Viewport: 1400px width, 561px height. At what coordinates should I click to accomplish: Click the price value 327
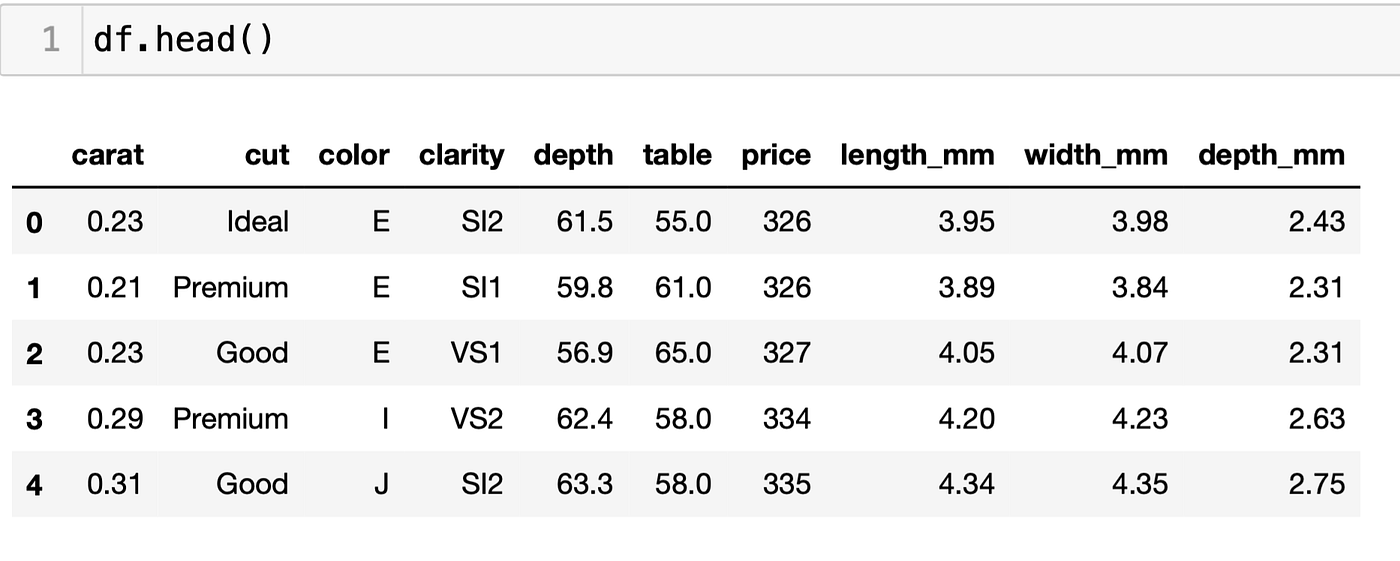tap(786, 353)
